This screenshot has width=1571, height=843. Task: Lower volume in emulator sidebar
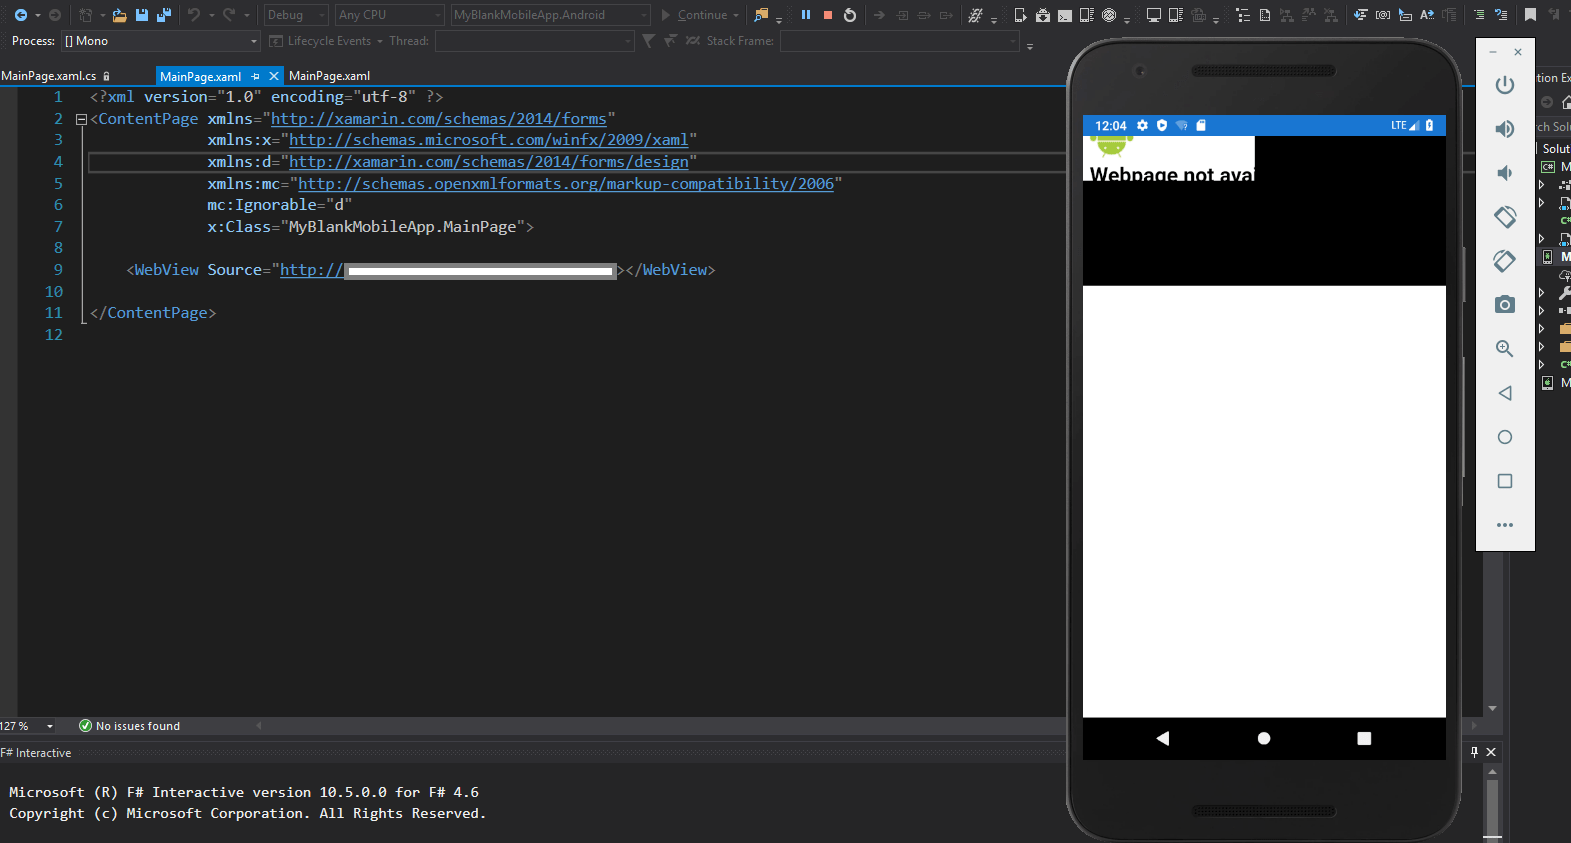point(1504,173)
